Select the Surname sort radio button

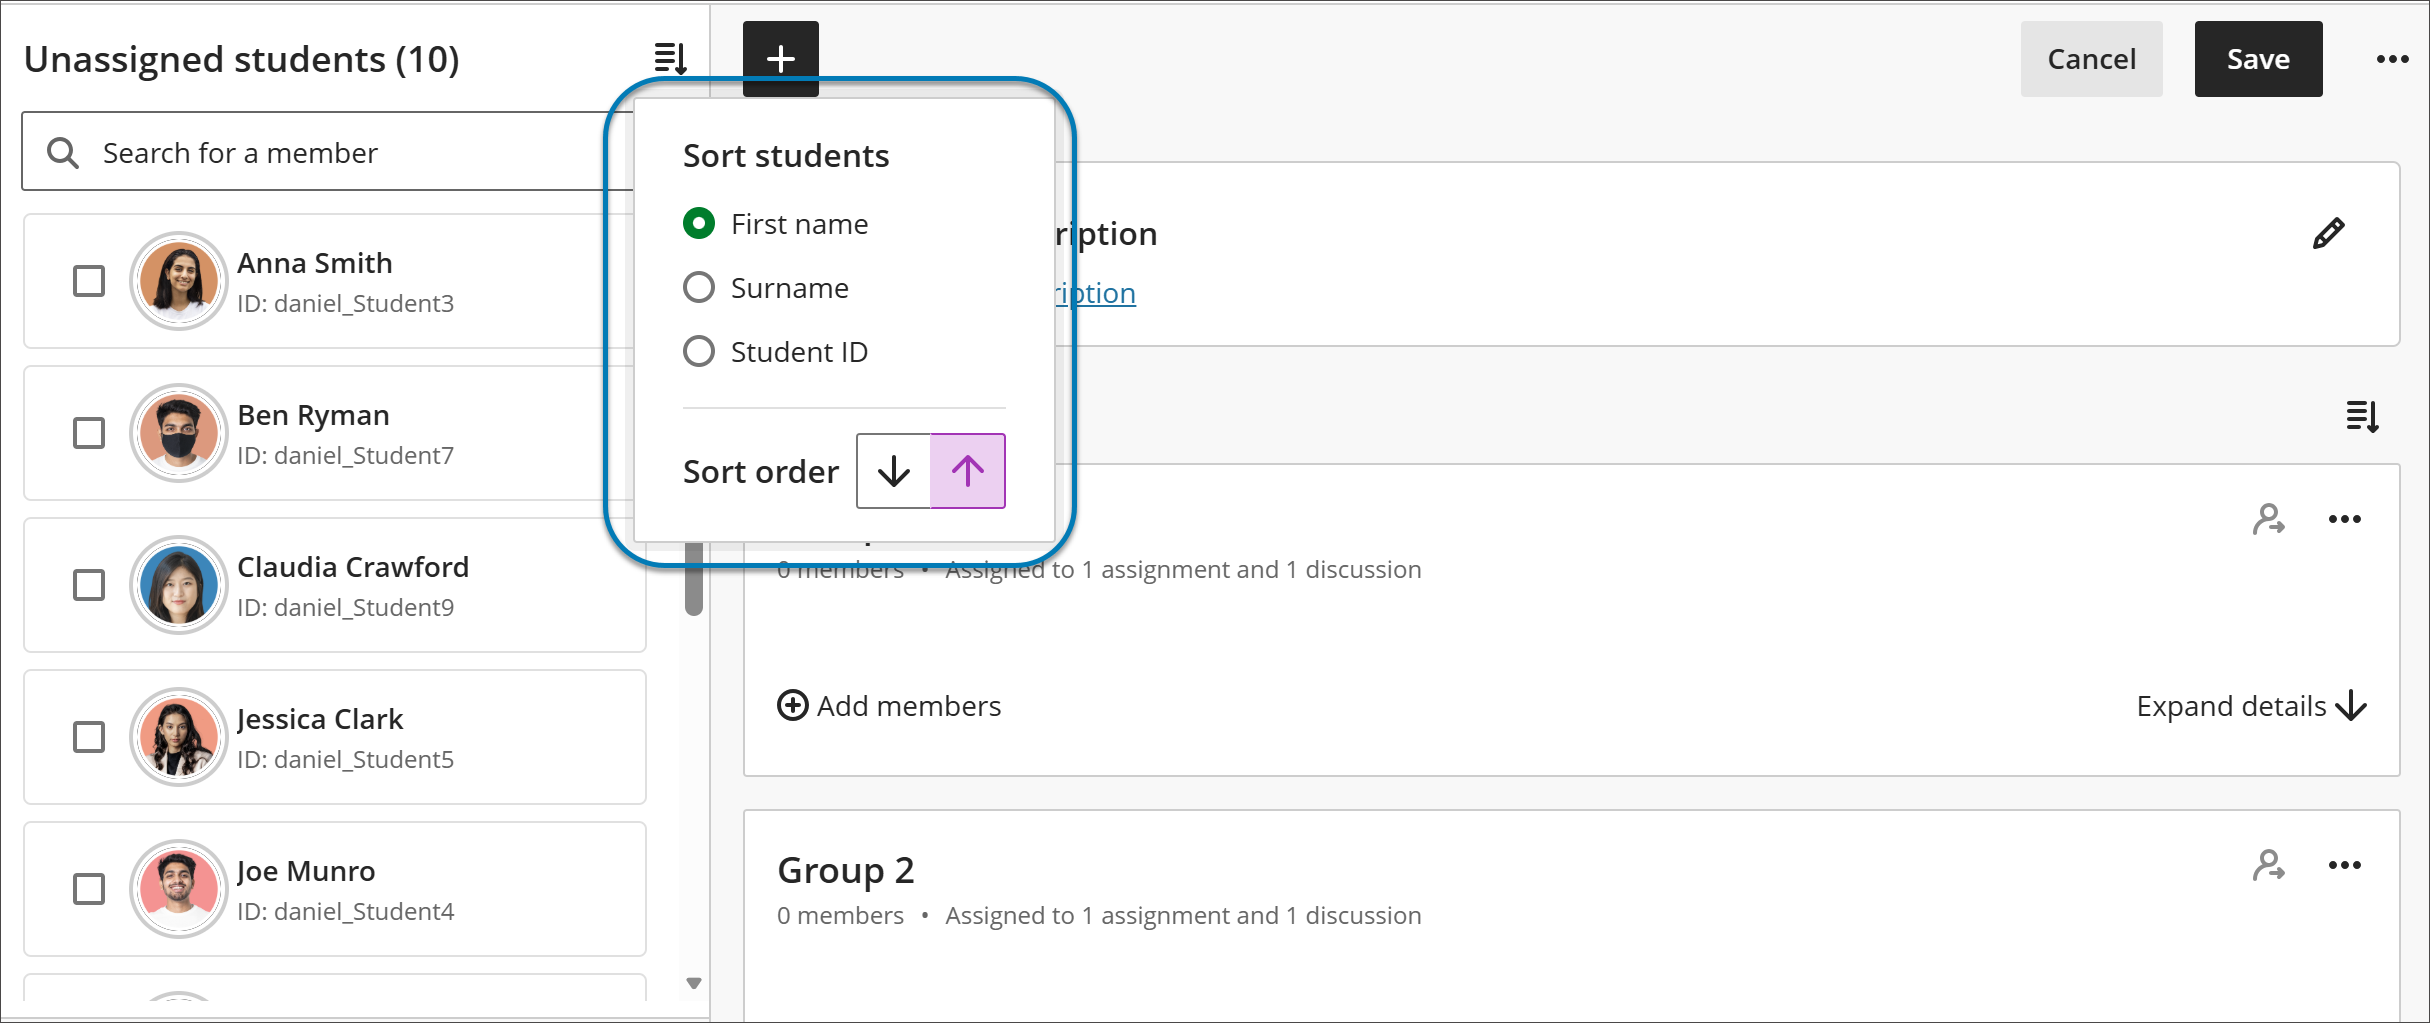[699, 287]
